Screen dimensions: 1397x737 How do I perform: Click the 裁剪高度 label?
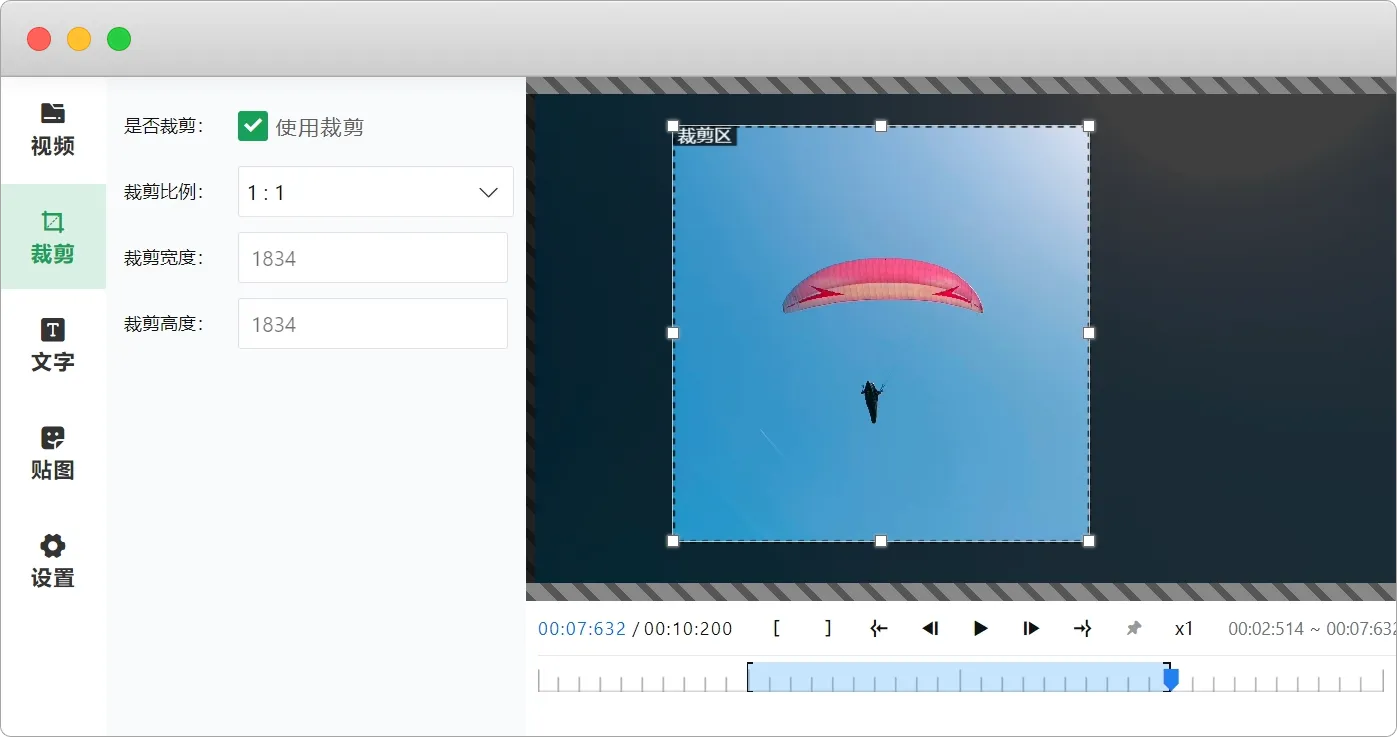[x=163, y=324]
